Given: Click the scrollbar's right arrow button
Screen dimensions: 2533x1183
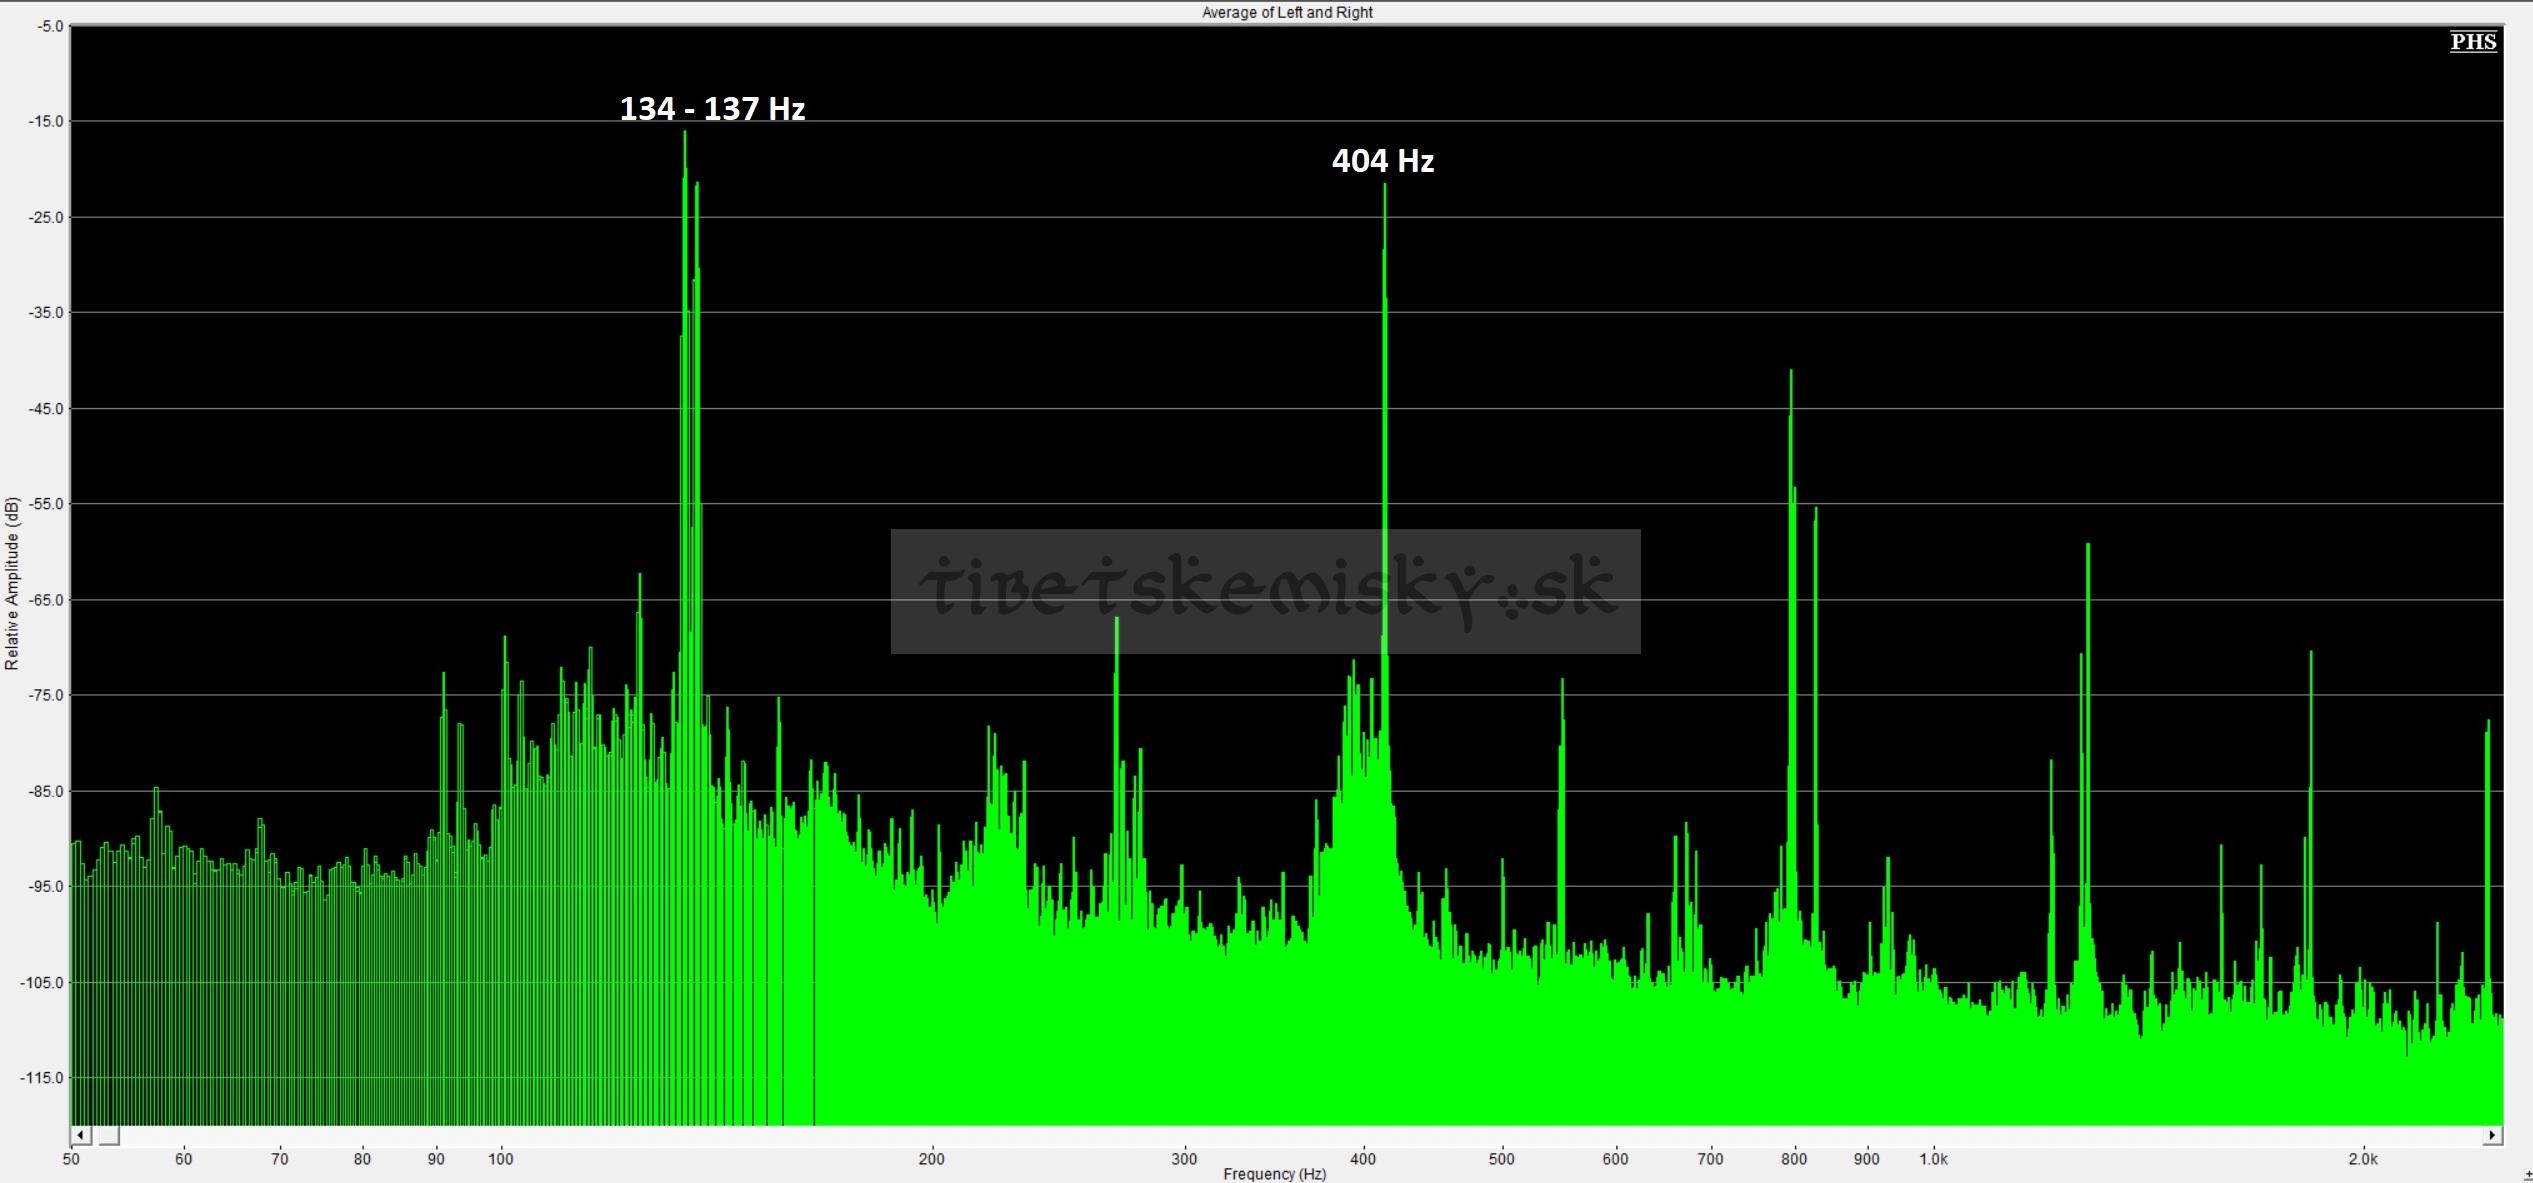Looking at the screenshot, I should [2493, 1135].
